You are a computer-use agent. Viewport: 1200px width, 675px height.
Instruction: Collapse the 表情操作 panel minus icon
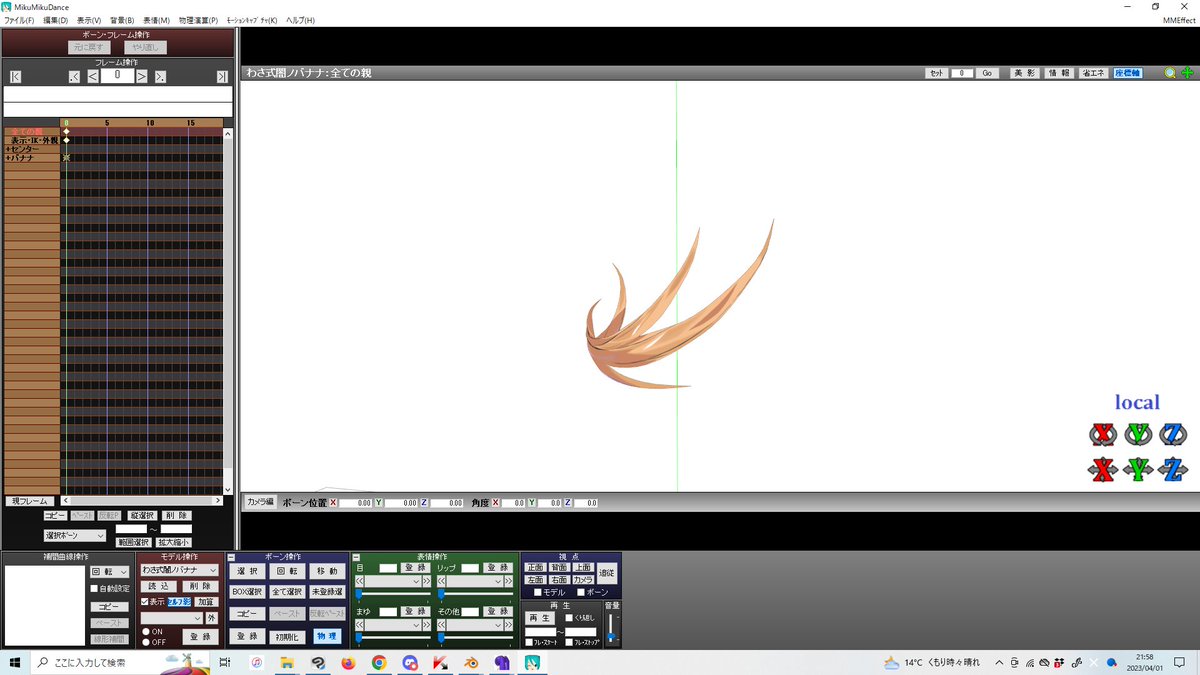point(354,557)
